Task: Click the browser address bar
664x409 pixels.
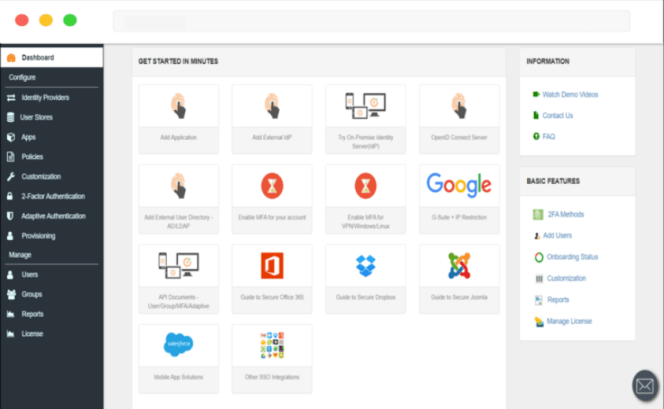Action: click(x=371, y=21)
